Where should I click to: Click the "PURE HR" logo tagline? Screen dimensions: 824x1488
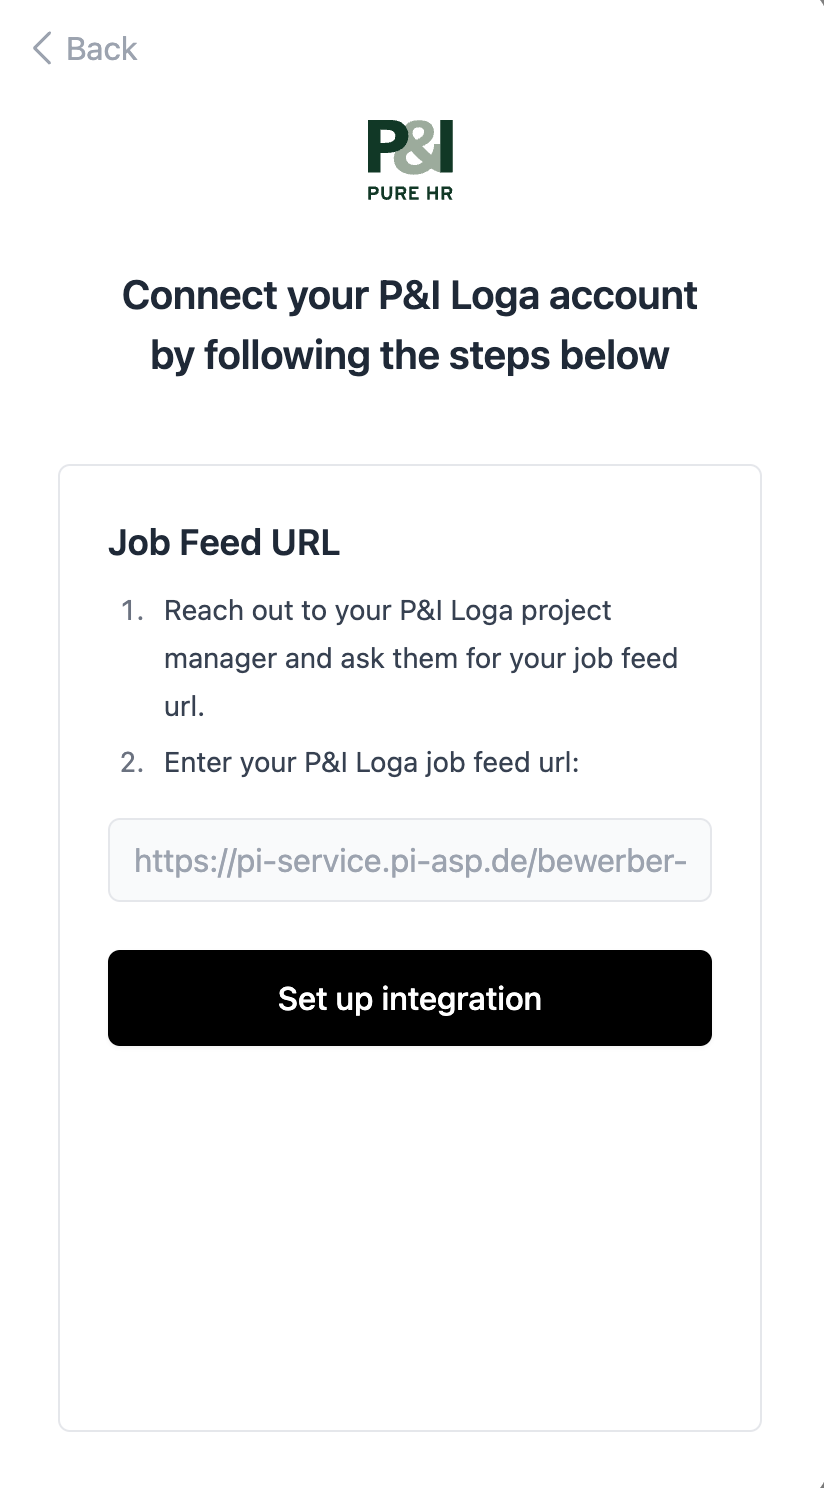click(410, 193)
